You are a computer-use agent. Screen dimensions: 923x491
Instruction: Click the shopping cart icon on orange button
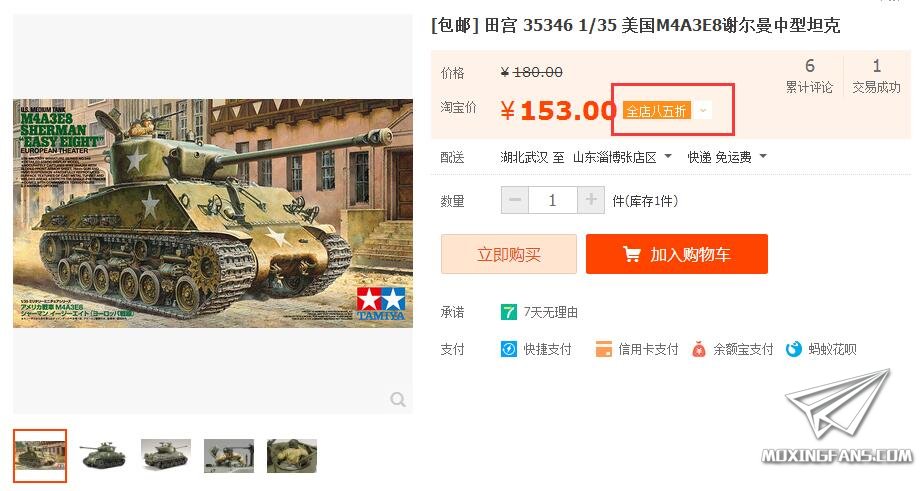(632, 254)
